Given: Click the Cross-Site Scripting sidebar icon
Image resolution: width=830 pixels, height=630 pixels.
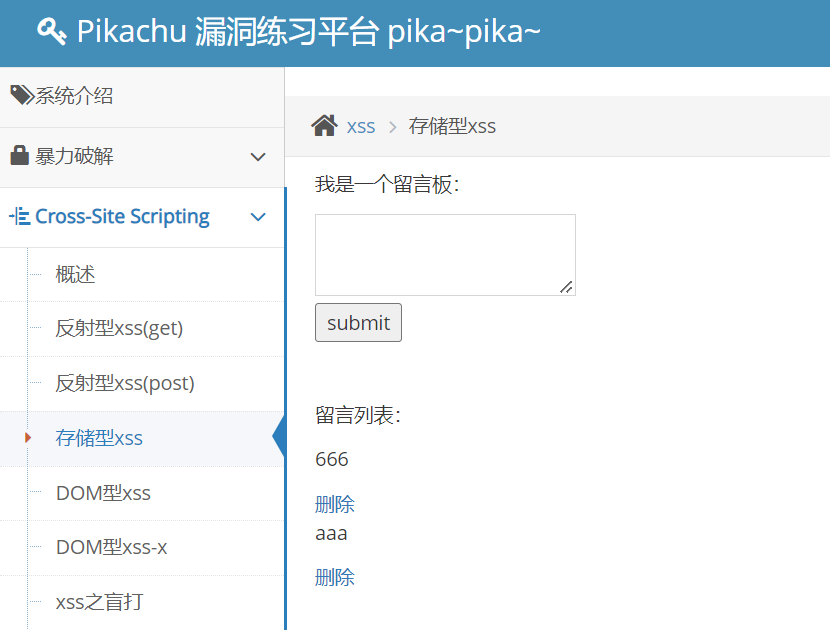Looking at the screenshot, I should coord(18,216).
